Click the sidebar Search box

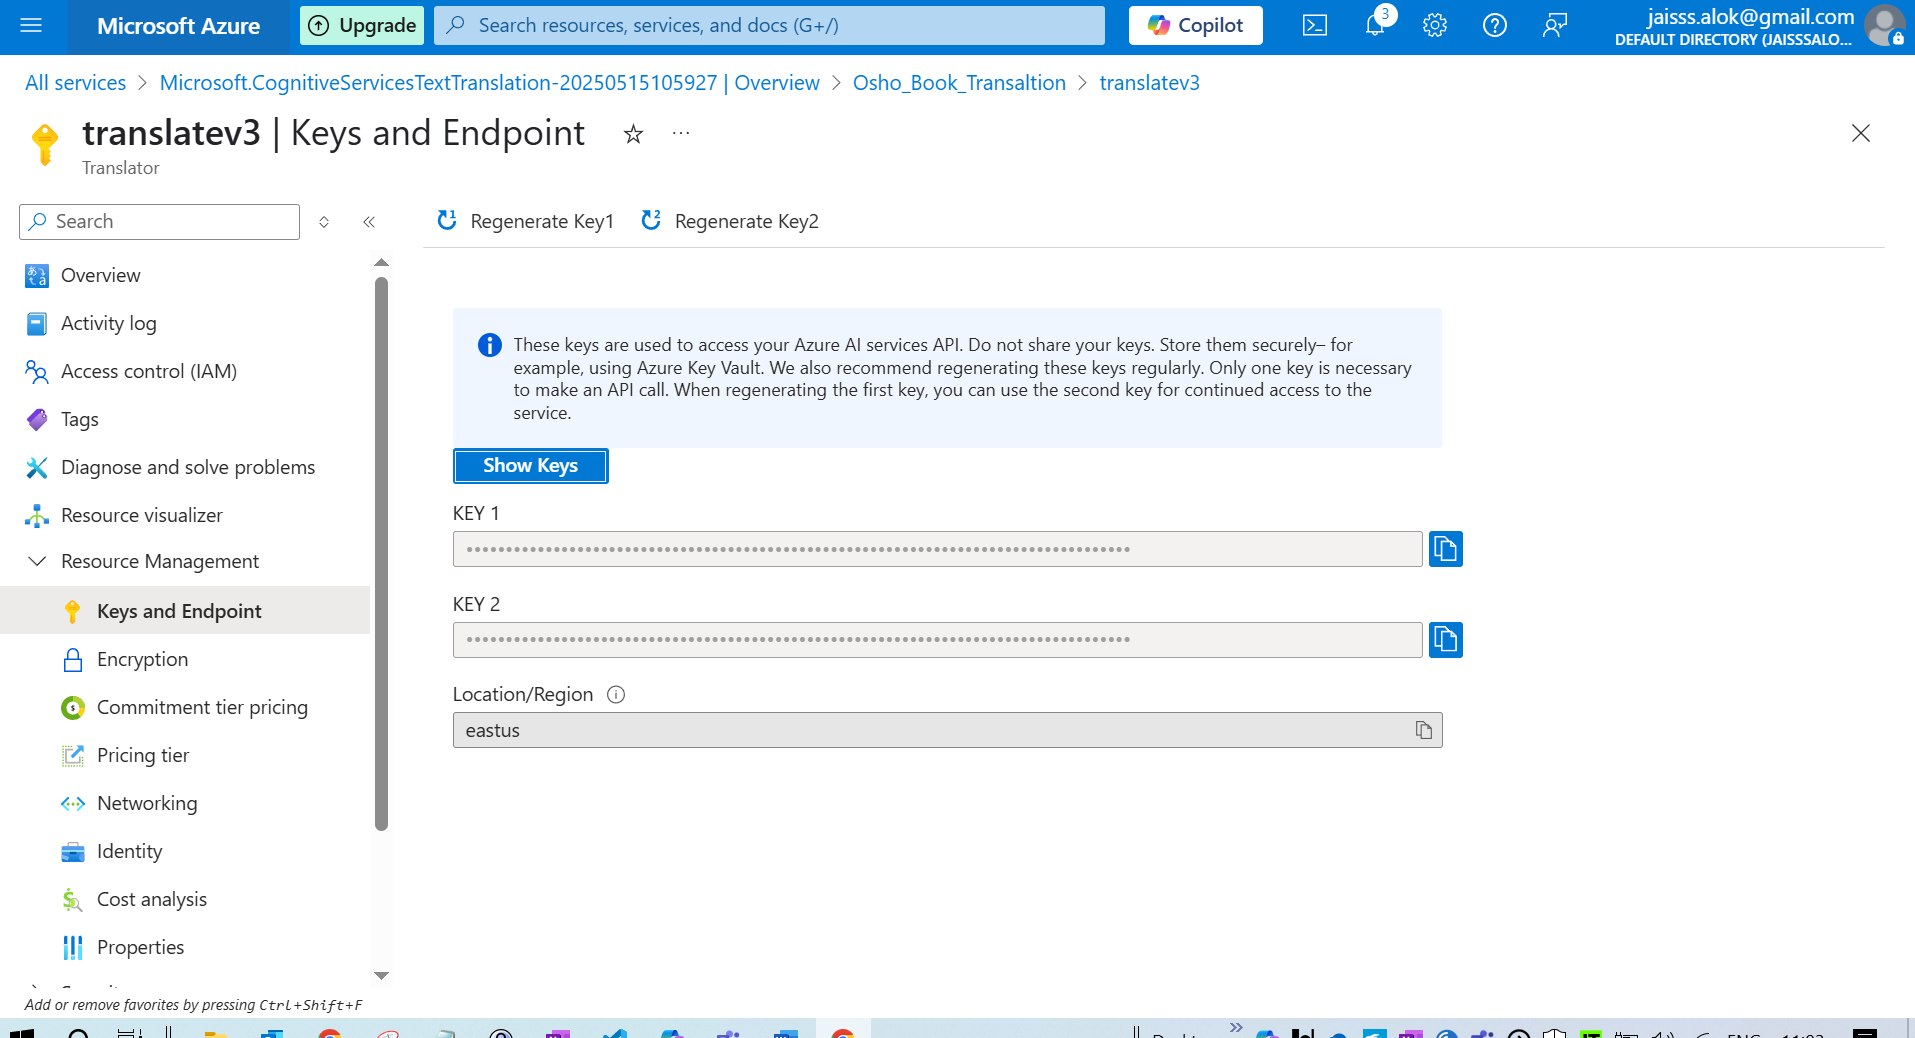pyautogui.click(x=159, y=222)
